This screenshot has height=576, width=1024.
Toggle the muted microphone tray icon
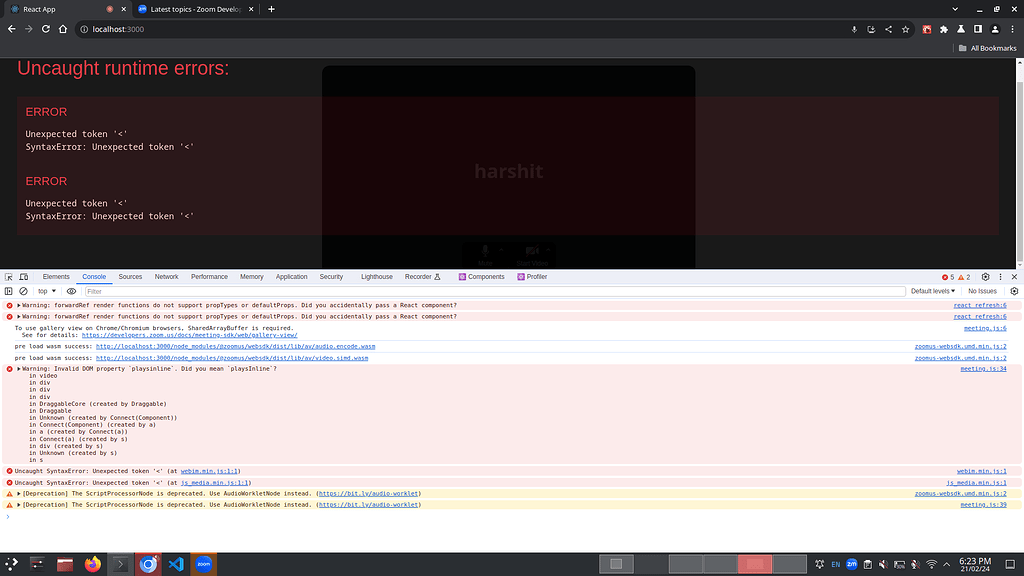[x=914, y=564]
